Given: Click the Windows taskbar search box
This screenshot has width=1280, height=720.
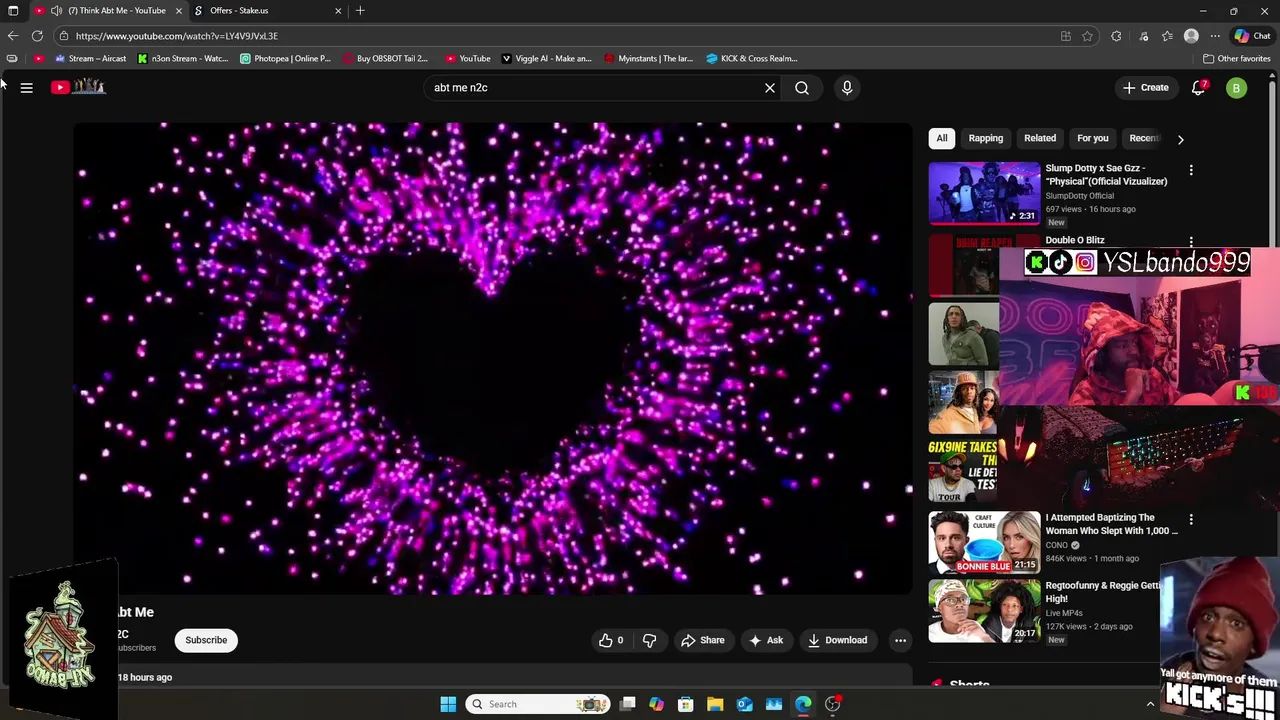Looking at the screenshot, I should pyautogui.click(x=538, y=704).
